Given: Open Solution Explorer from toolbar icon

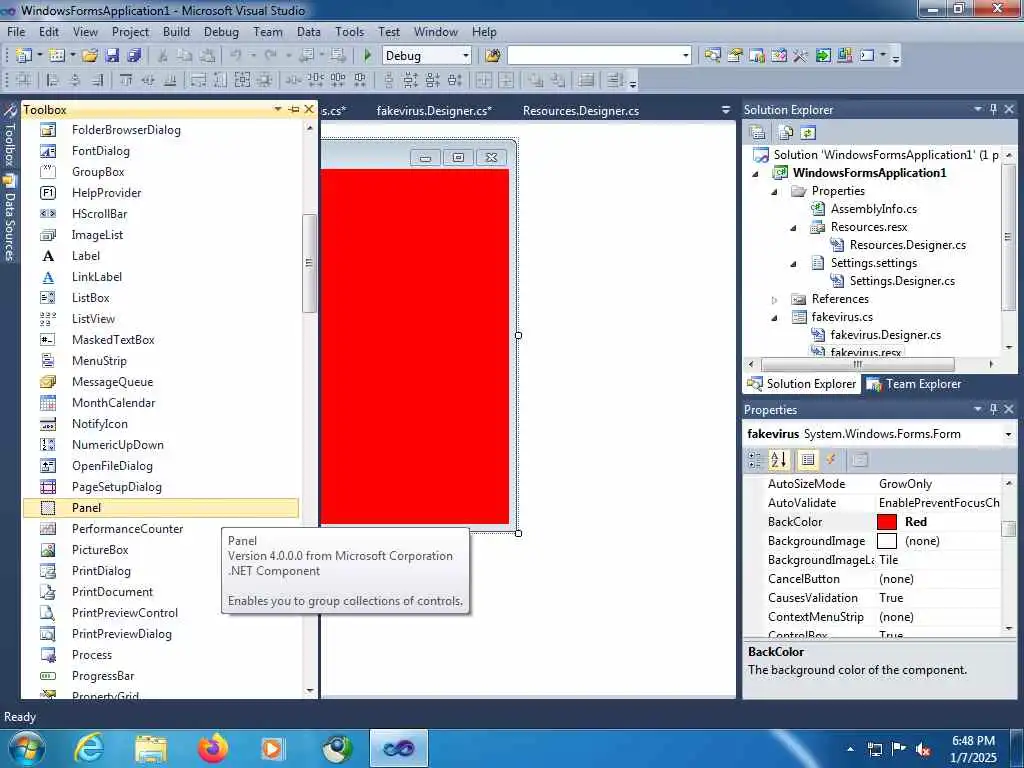Looking at the screenshot, I should [712, 56].
